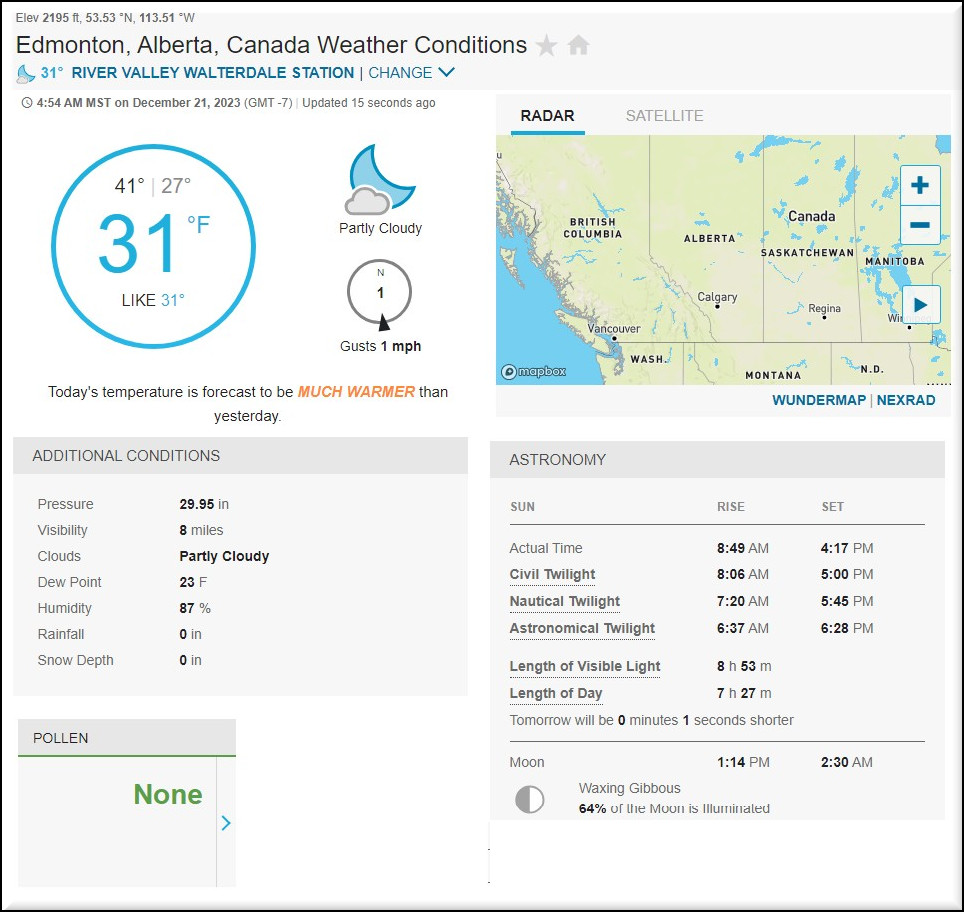
Task: Select the Radar tab
Action: tap(547, 116)
